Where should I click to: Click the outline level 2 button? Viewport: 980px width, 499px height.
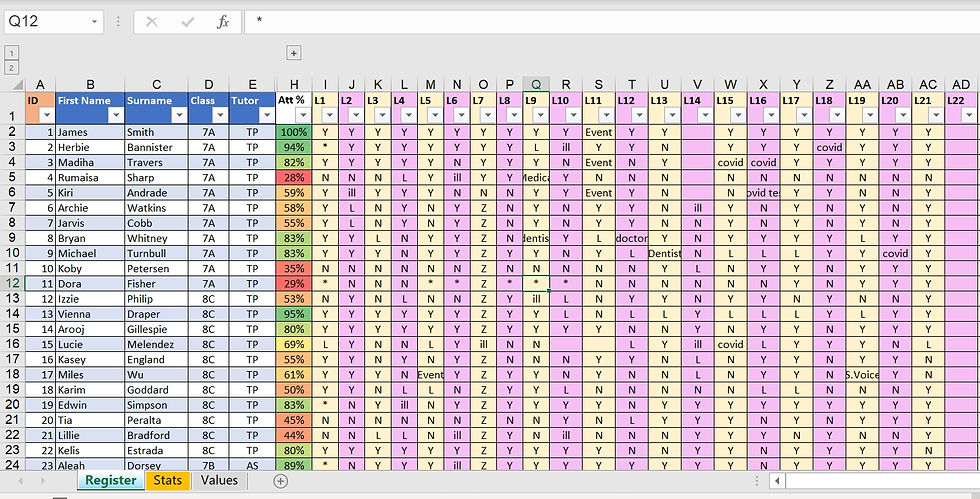point(12,68)
